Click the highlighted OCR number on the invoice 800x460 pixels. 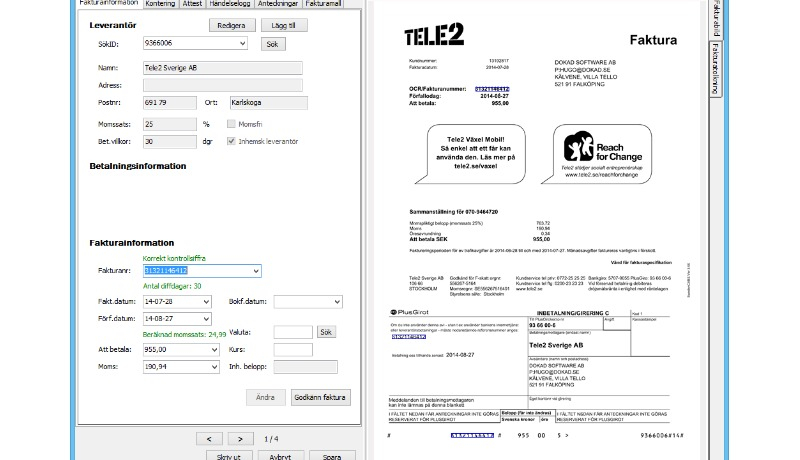[x=492, y=89]
